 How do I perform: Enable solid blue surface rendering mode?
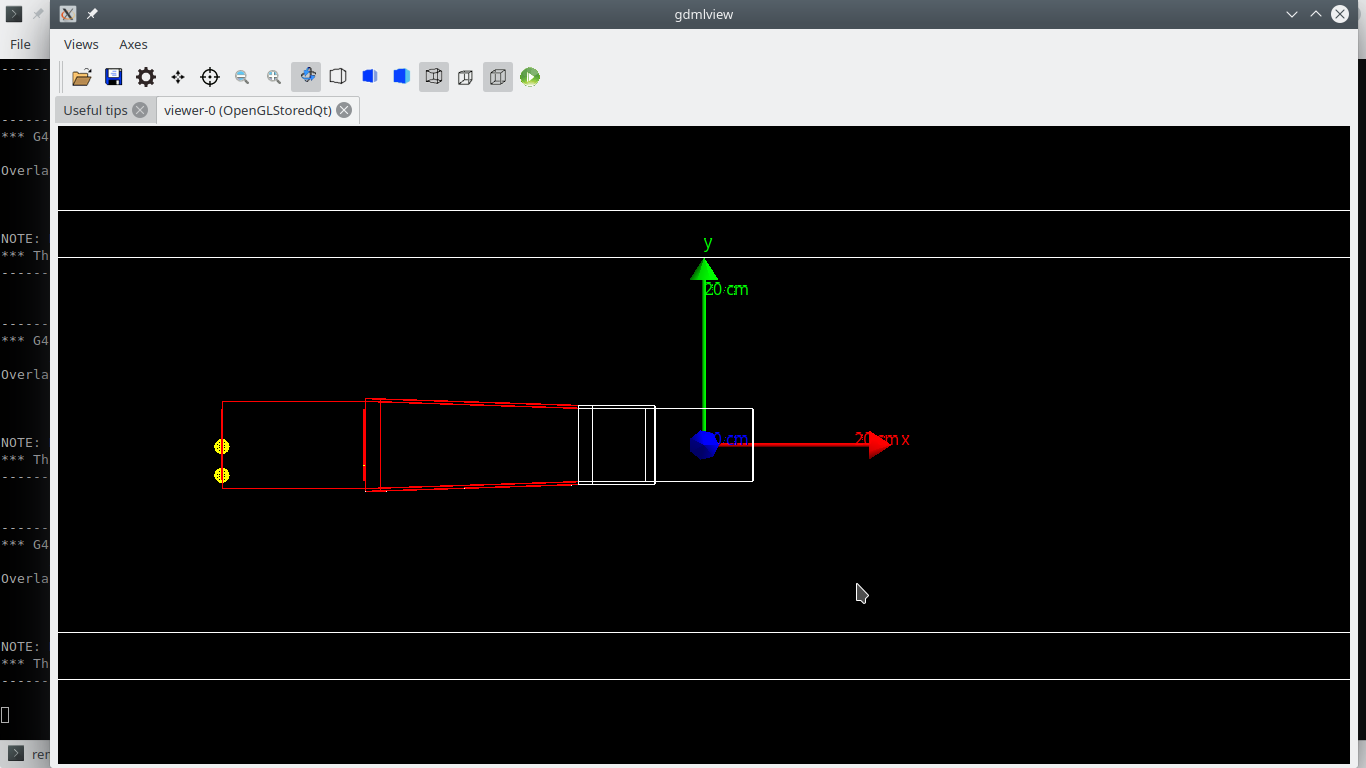[x=369, y=76]
